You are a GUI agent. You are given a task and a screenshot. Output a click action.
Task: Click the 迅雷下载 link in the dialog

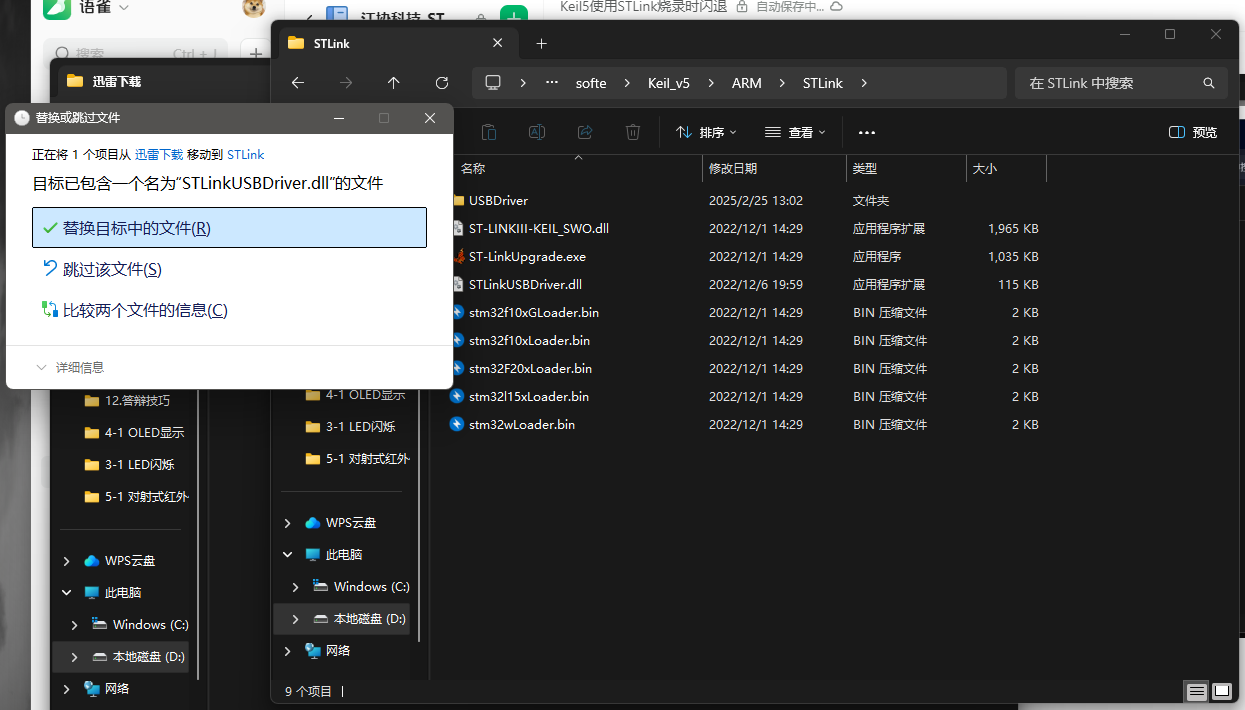click(159, 155)
